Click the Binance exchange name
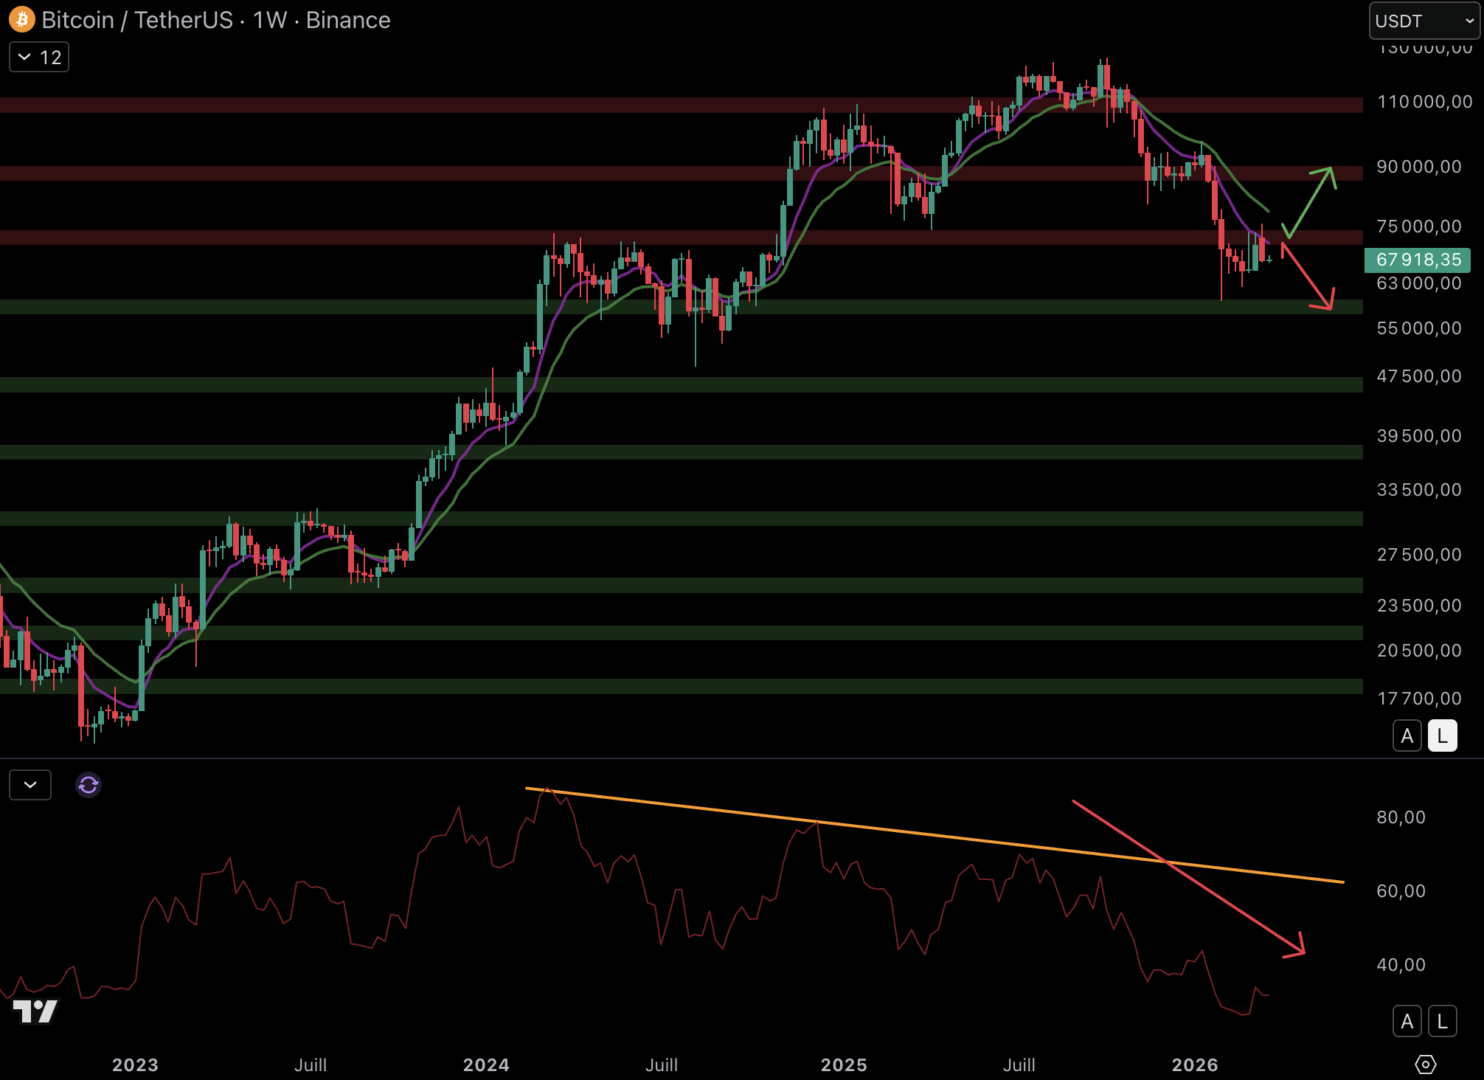Viewport: 1484px width, 1080px height. [x=347, y=19]
